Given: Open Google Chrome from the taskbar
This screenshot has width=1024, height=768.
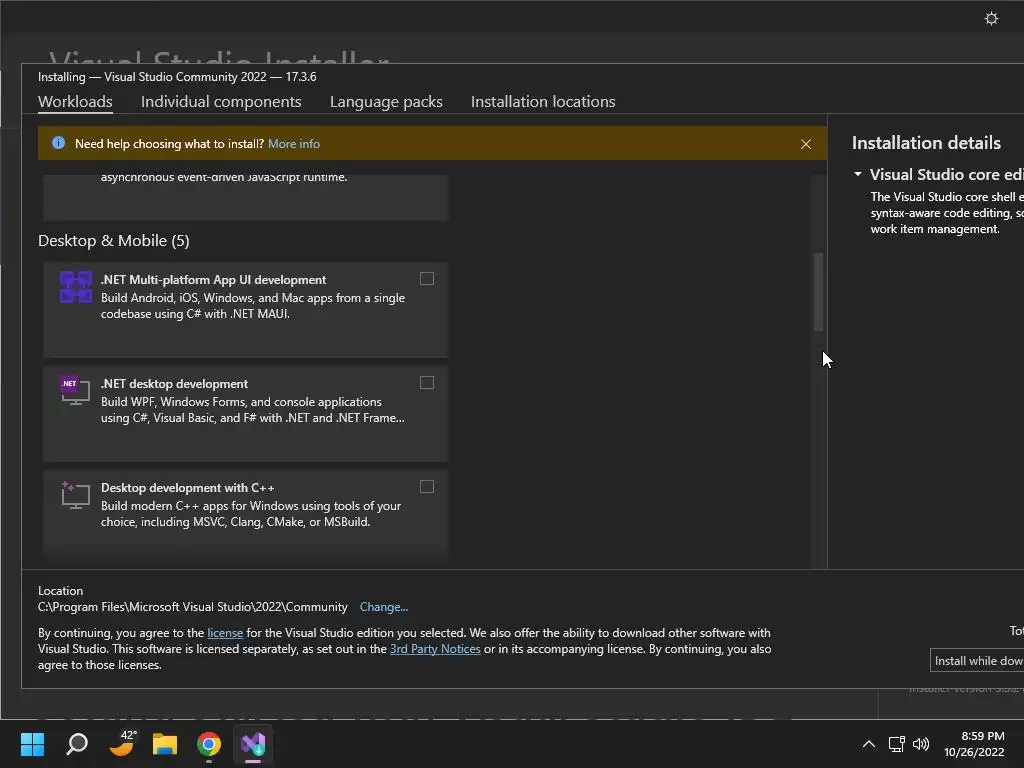Looking at the screenshot, I should [x=209, y=744].
